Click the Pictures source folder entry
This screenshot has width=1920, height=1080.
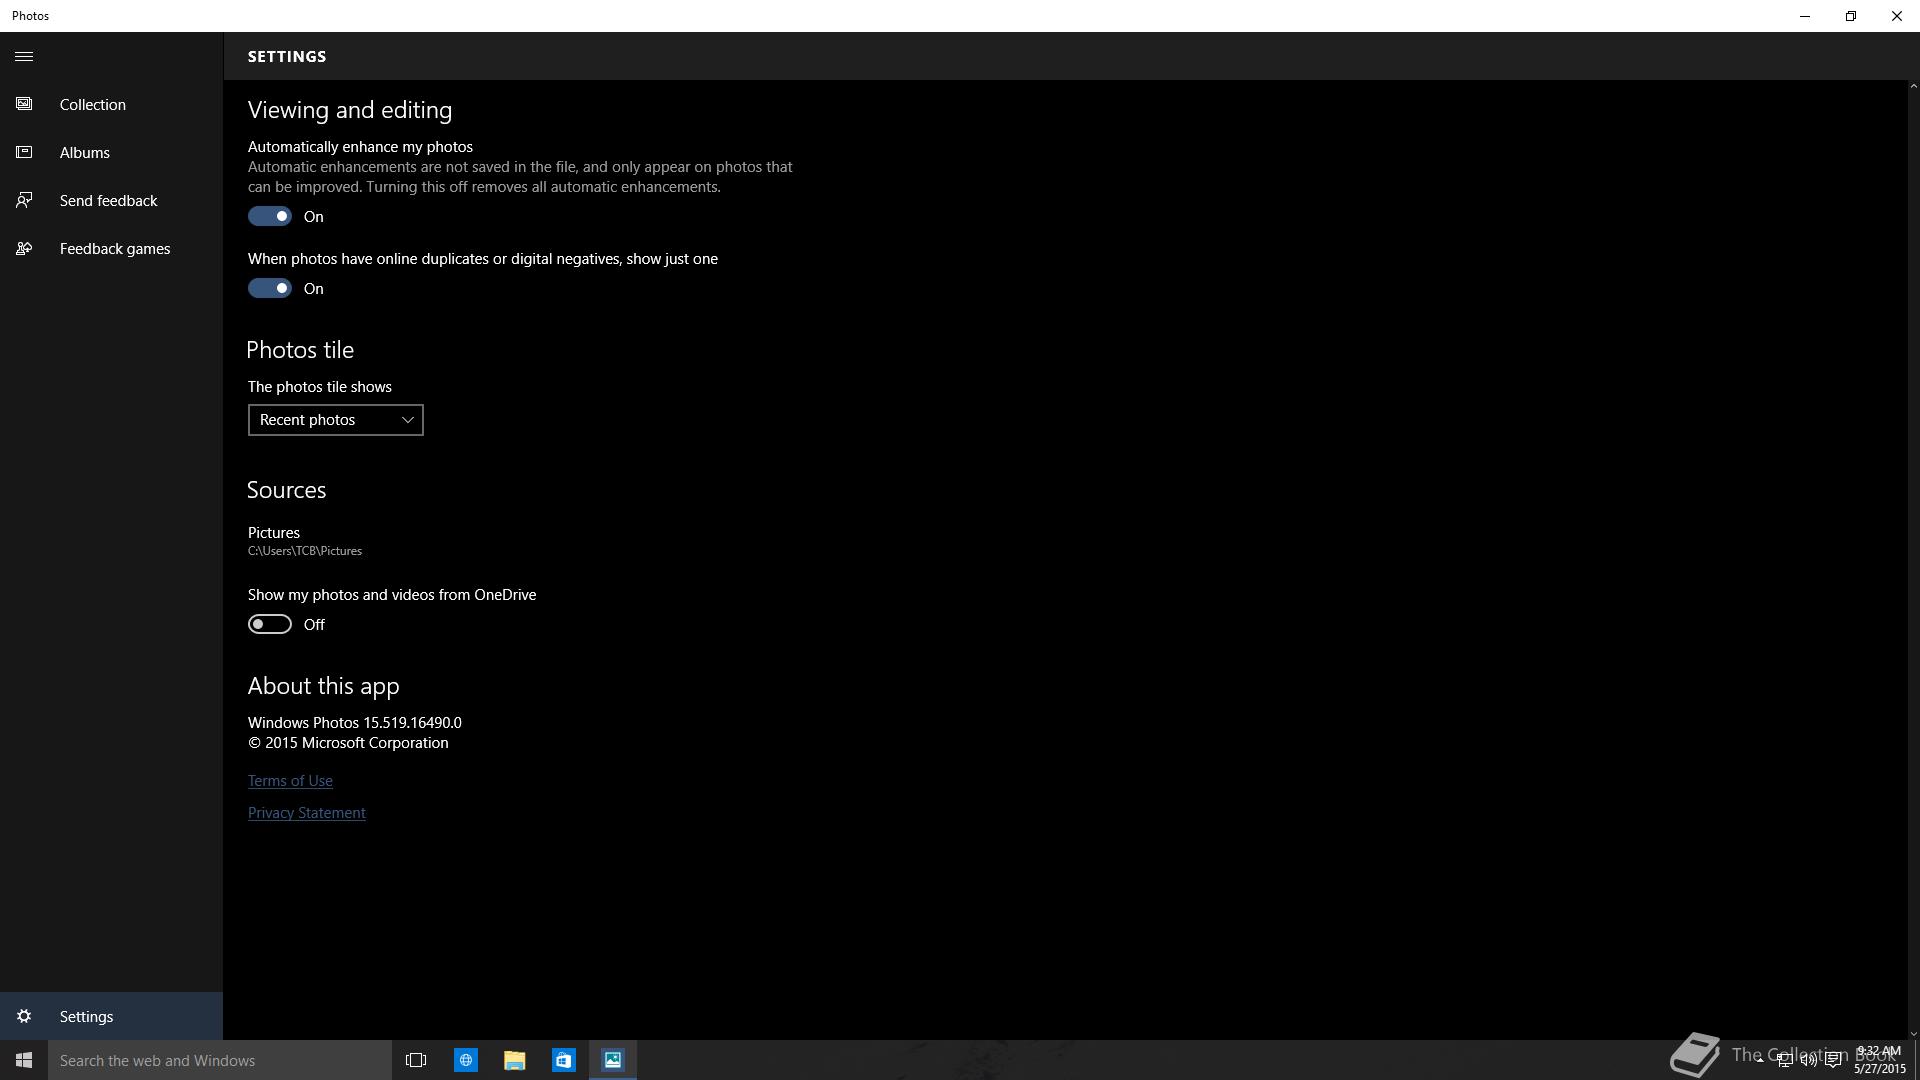coord(305,541)
